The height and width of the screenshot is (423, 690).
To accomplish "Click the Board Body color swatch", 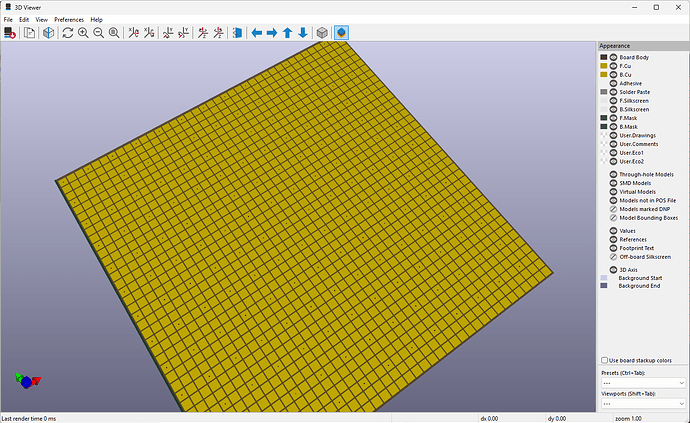I will (x=603, y=57).
